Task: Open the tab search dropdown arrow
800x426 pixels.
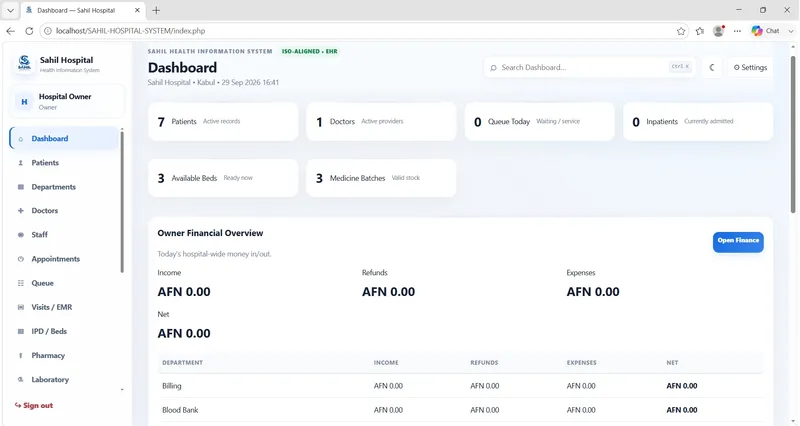Action: coord(10,10)
